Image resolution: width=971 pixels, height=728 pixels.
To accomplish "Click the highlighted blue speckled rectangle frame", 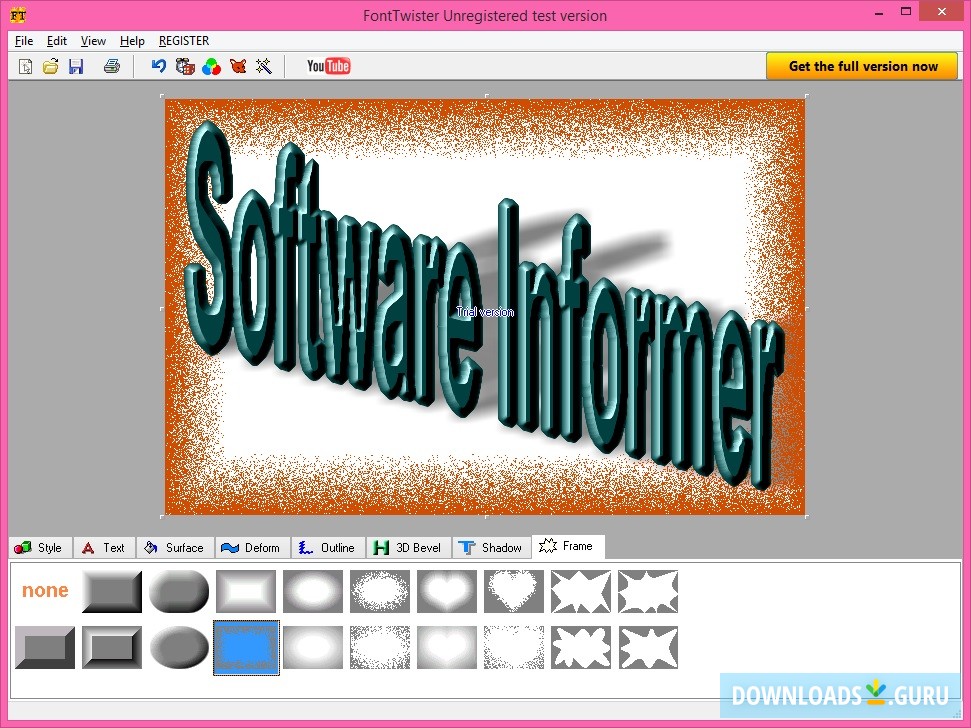I will click(x=246, y=648).
